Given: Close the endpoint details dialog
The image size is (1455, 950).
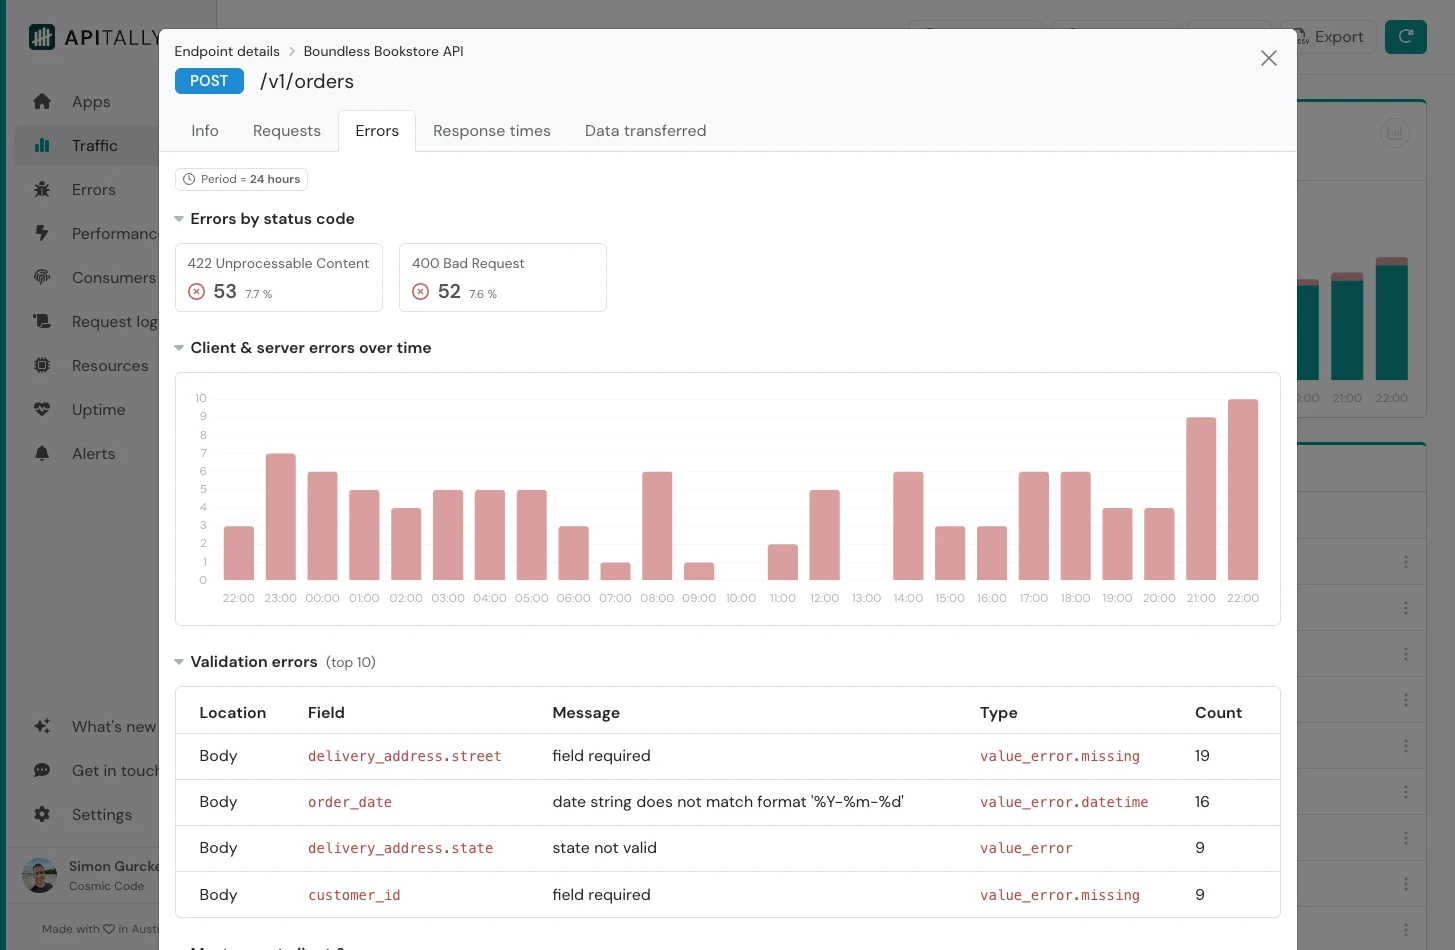Looking at the screenshot, I should [x=1268, y=58].
